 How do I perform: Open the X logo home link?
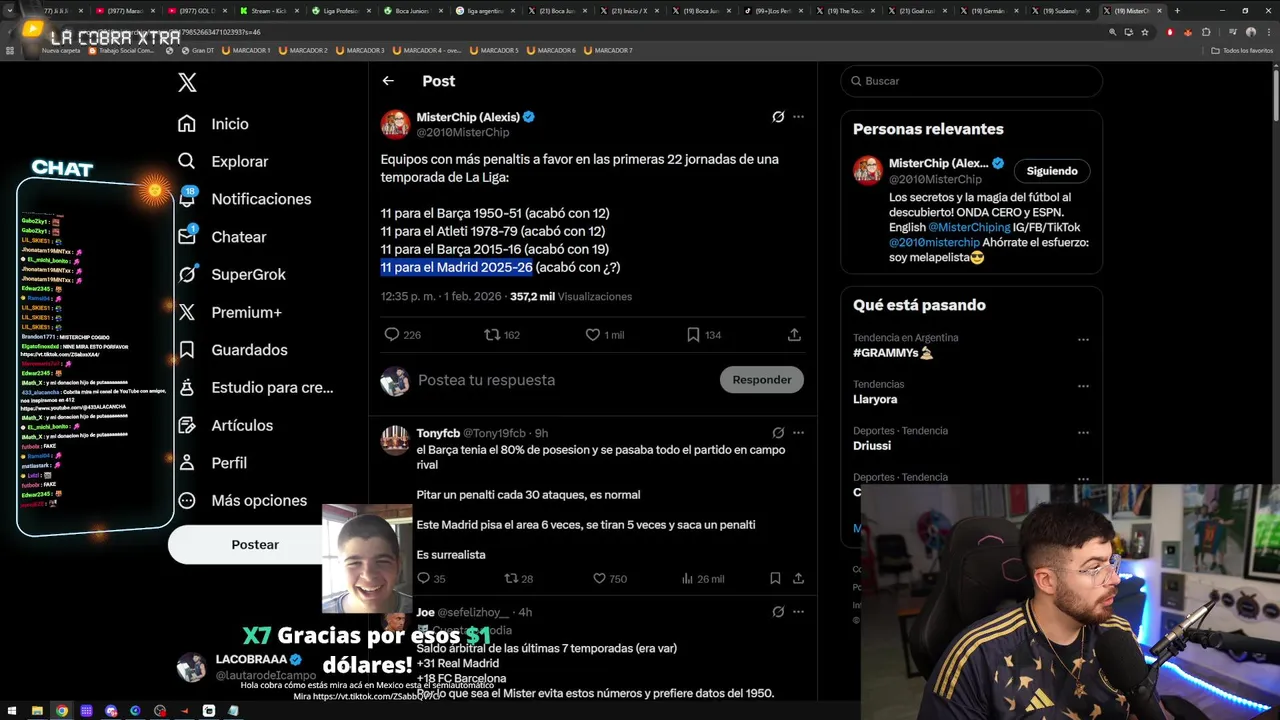pos(187,83)
